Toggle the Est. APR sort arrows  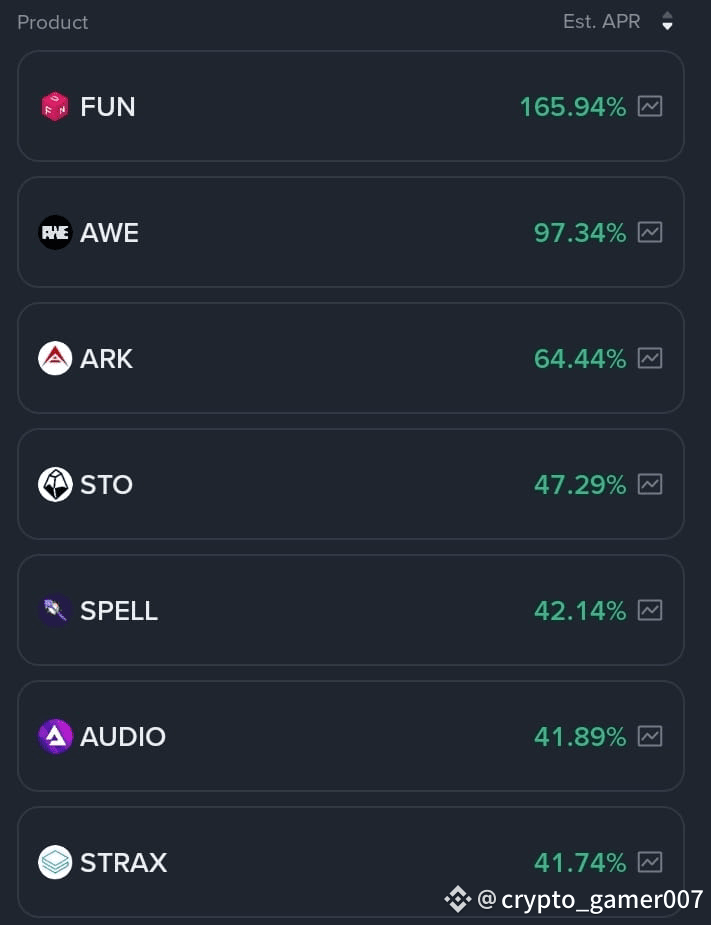667,21
